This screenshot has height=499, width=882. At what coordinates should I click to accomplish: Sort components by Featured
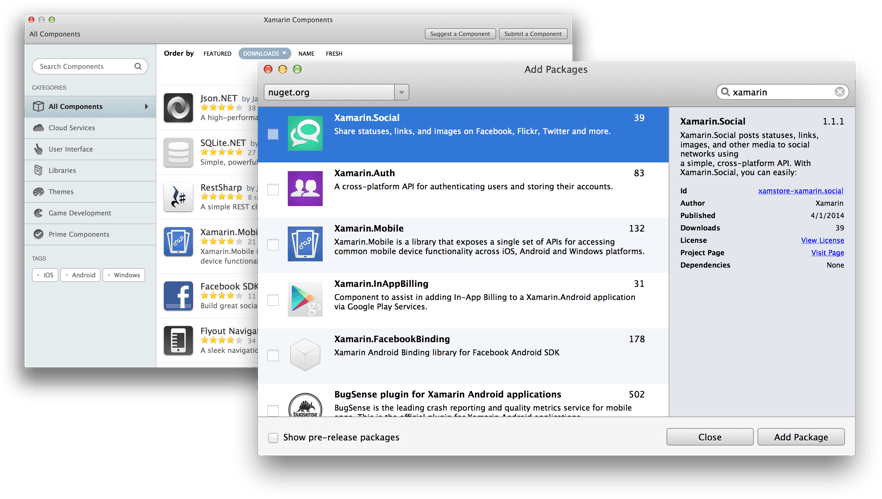217,54
